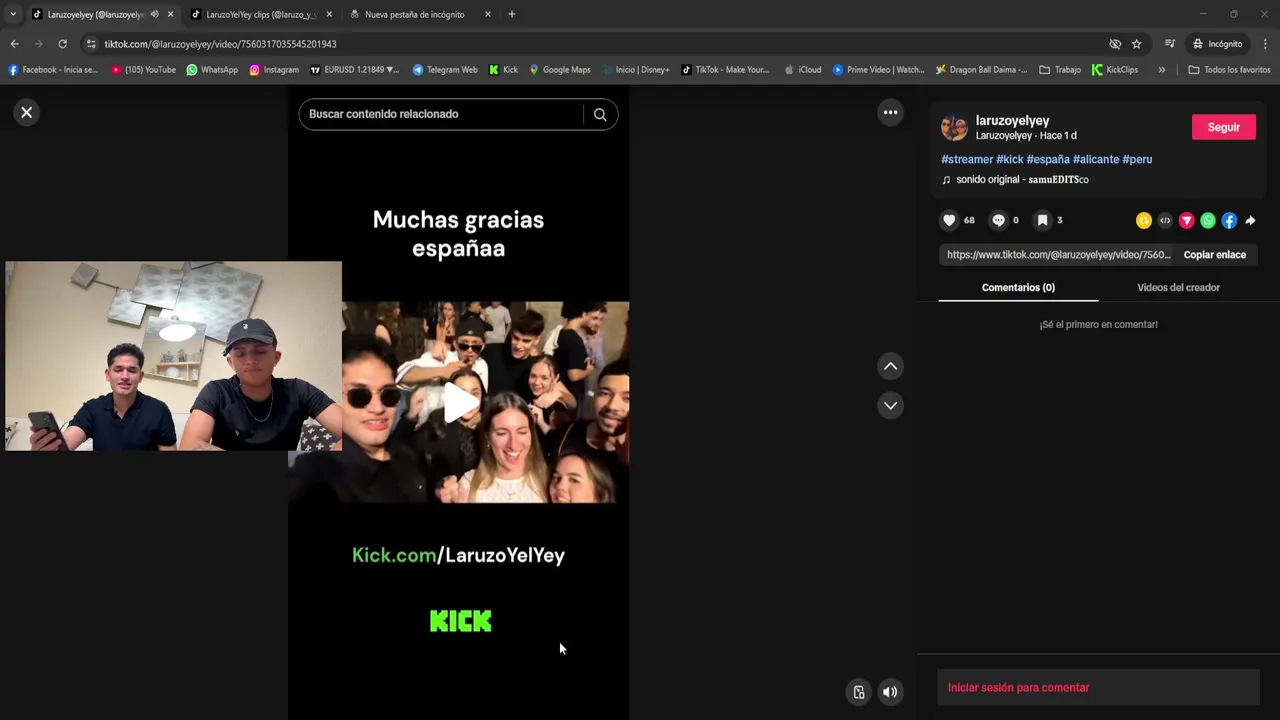Repost the video with the yellow repost icon

(1144, 220)
